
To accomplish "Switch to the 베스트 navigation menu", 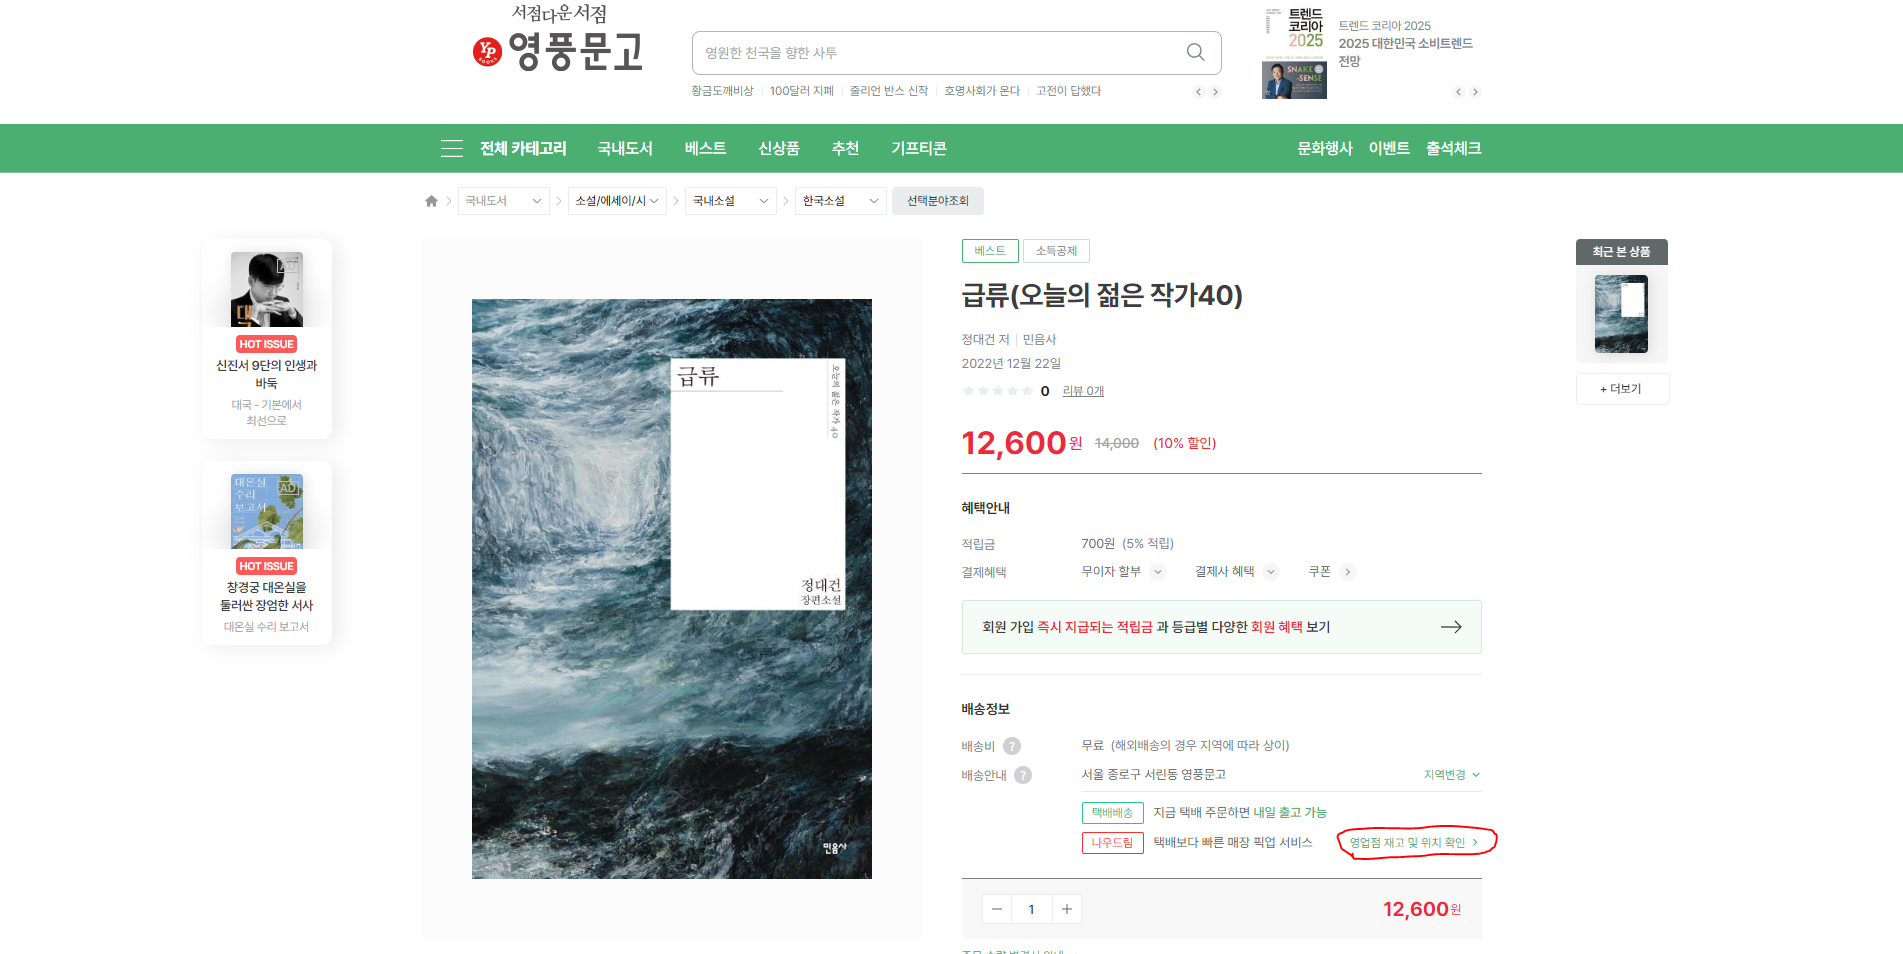I will [703, 148].
